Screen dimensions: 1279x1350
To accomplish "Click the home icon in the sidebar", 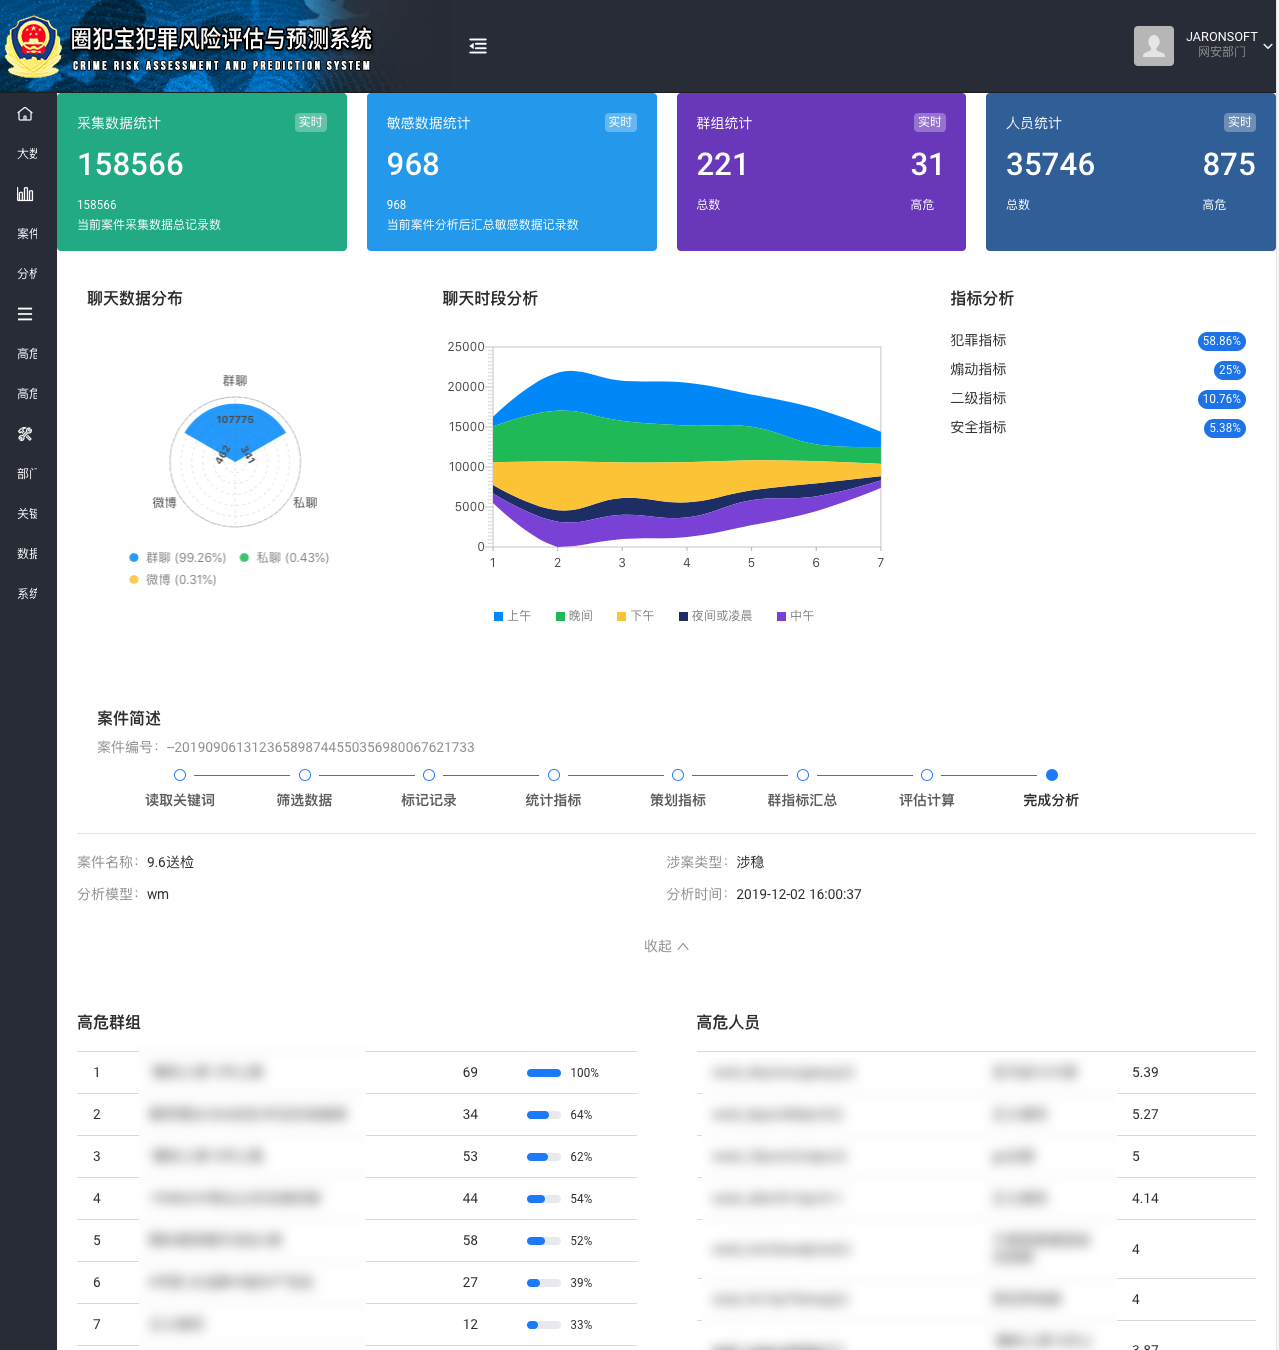I will (x=25, y=114).
